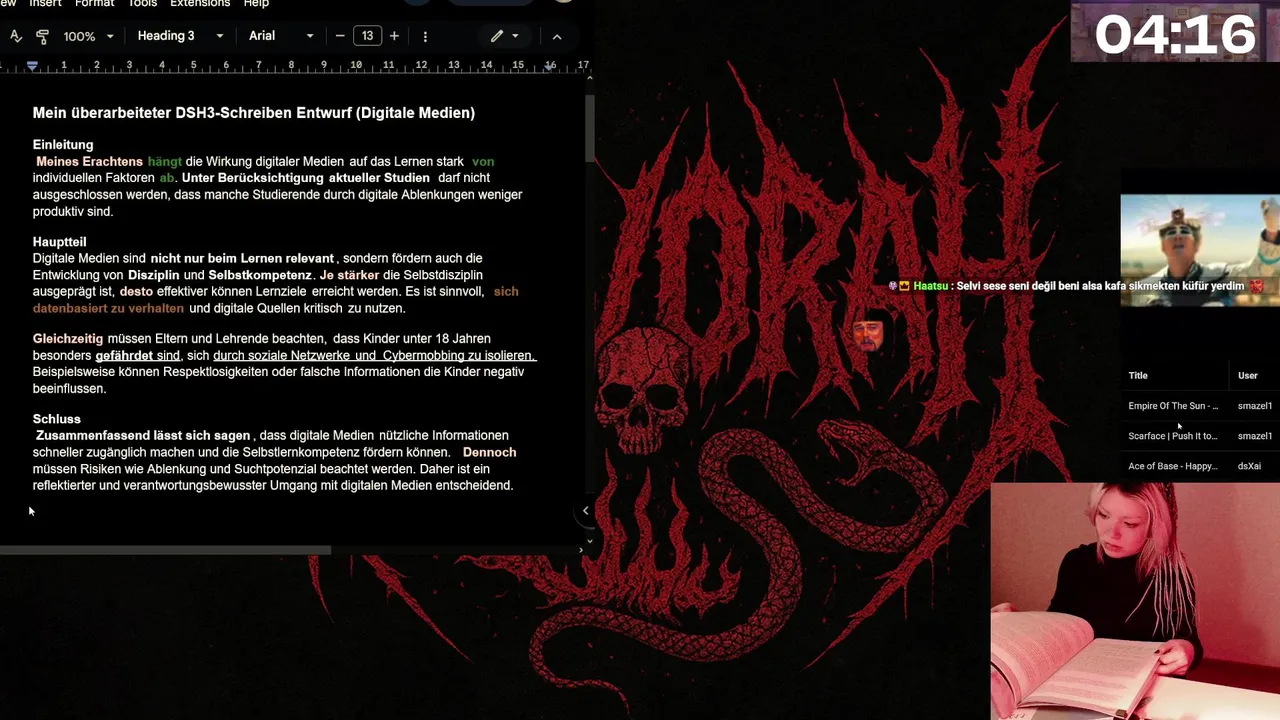Open the pencil editing mode dropdown
This screenshot has height=720, width=1280.
point(504,36)
